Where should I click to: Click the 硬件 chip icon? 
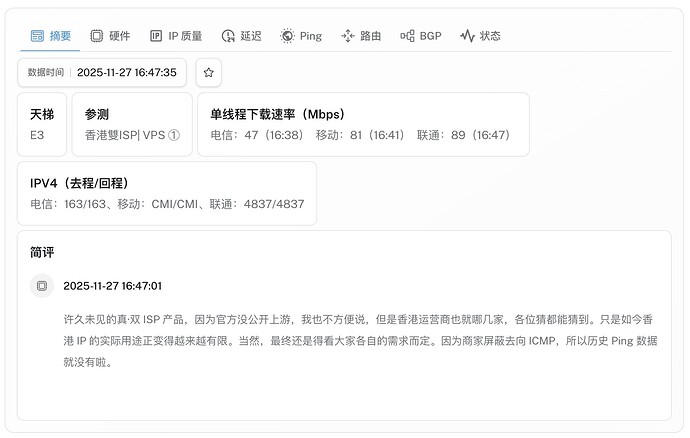[96, 36]
